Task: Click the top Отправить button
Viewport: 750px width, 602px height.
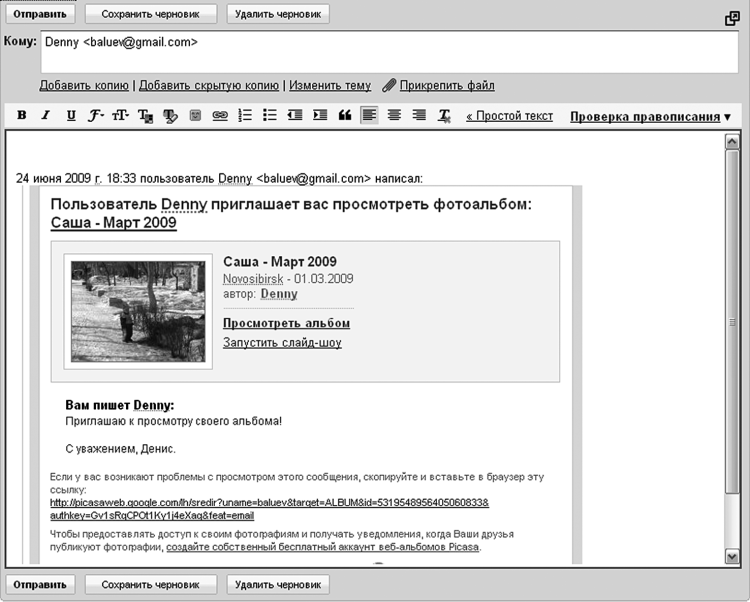Action: point(39,15)
